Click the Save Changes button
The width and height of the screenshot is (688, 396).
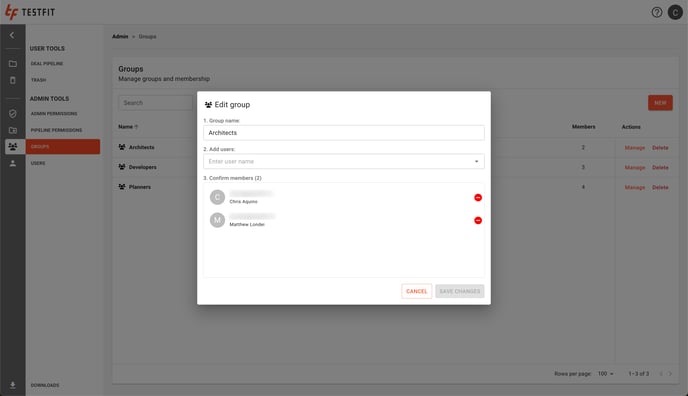click(x=460, y=291)
